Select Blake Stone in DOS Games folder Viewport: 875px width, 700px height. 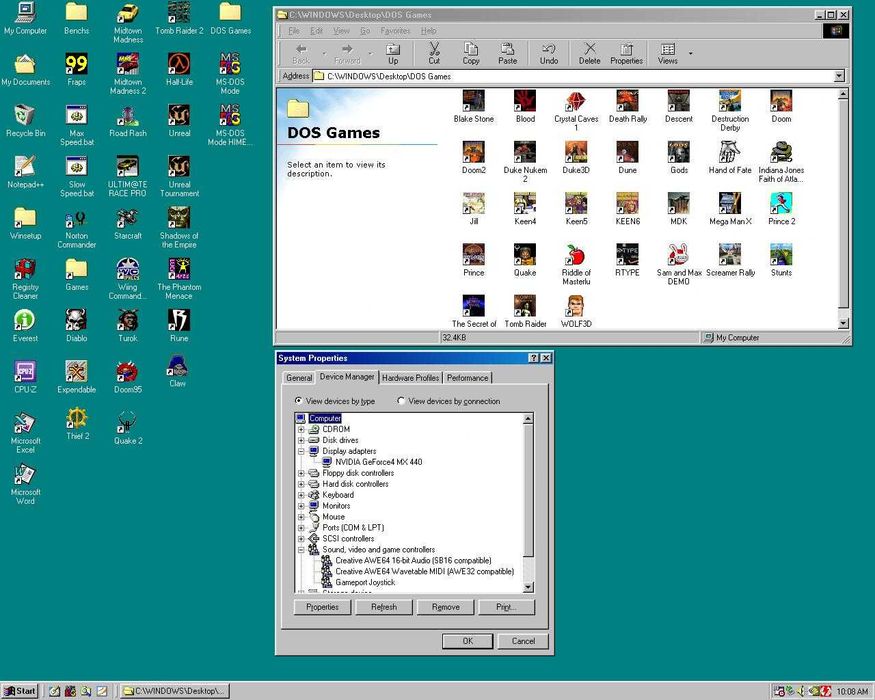pos(473,106)
